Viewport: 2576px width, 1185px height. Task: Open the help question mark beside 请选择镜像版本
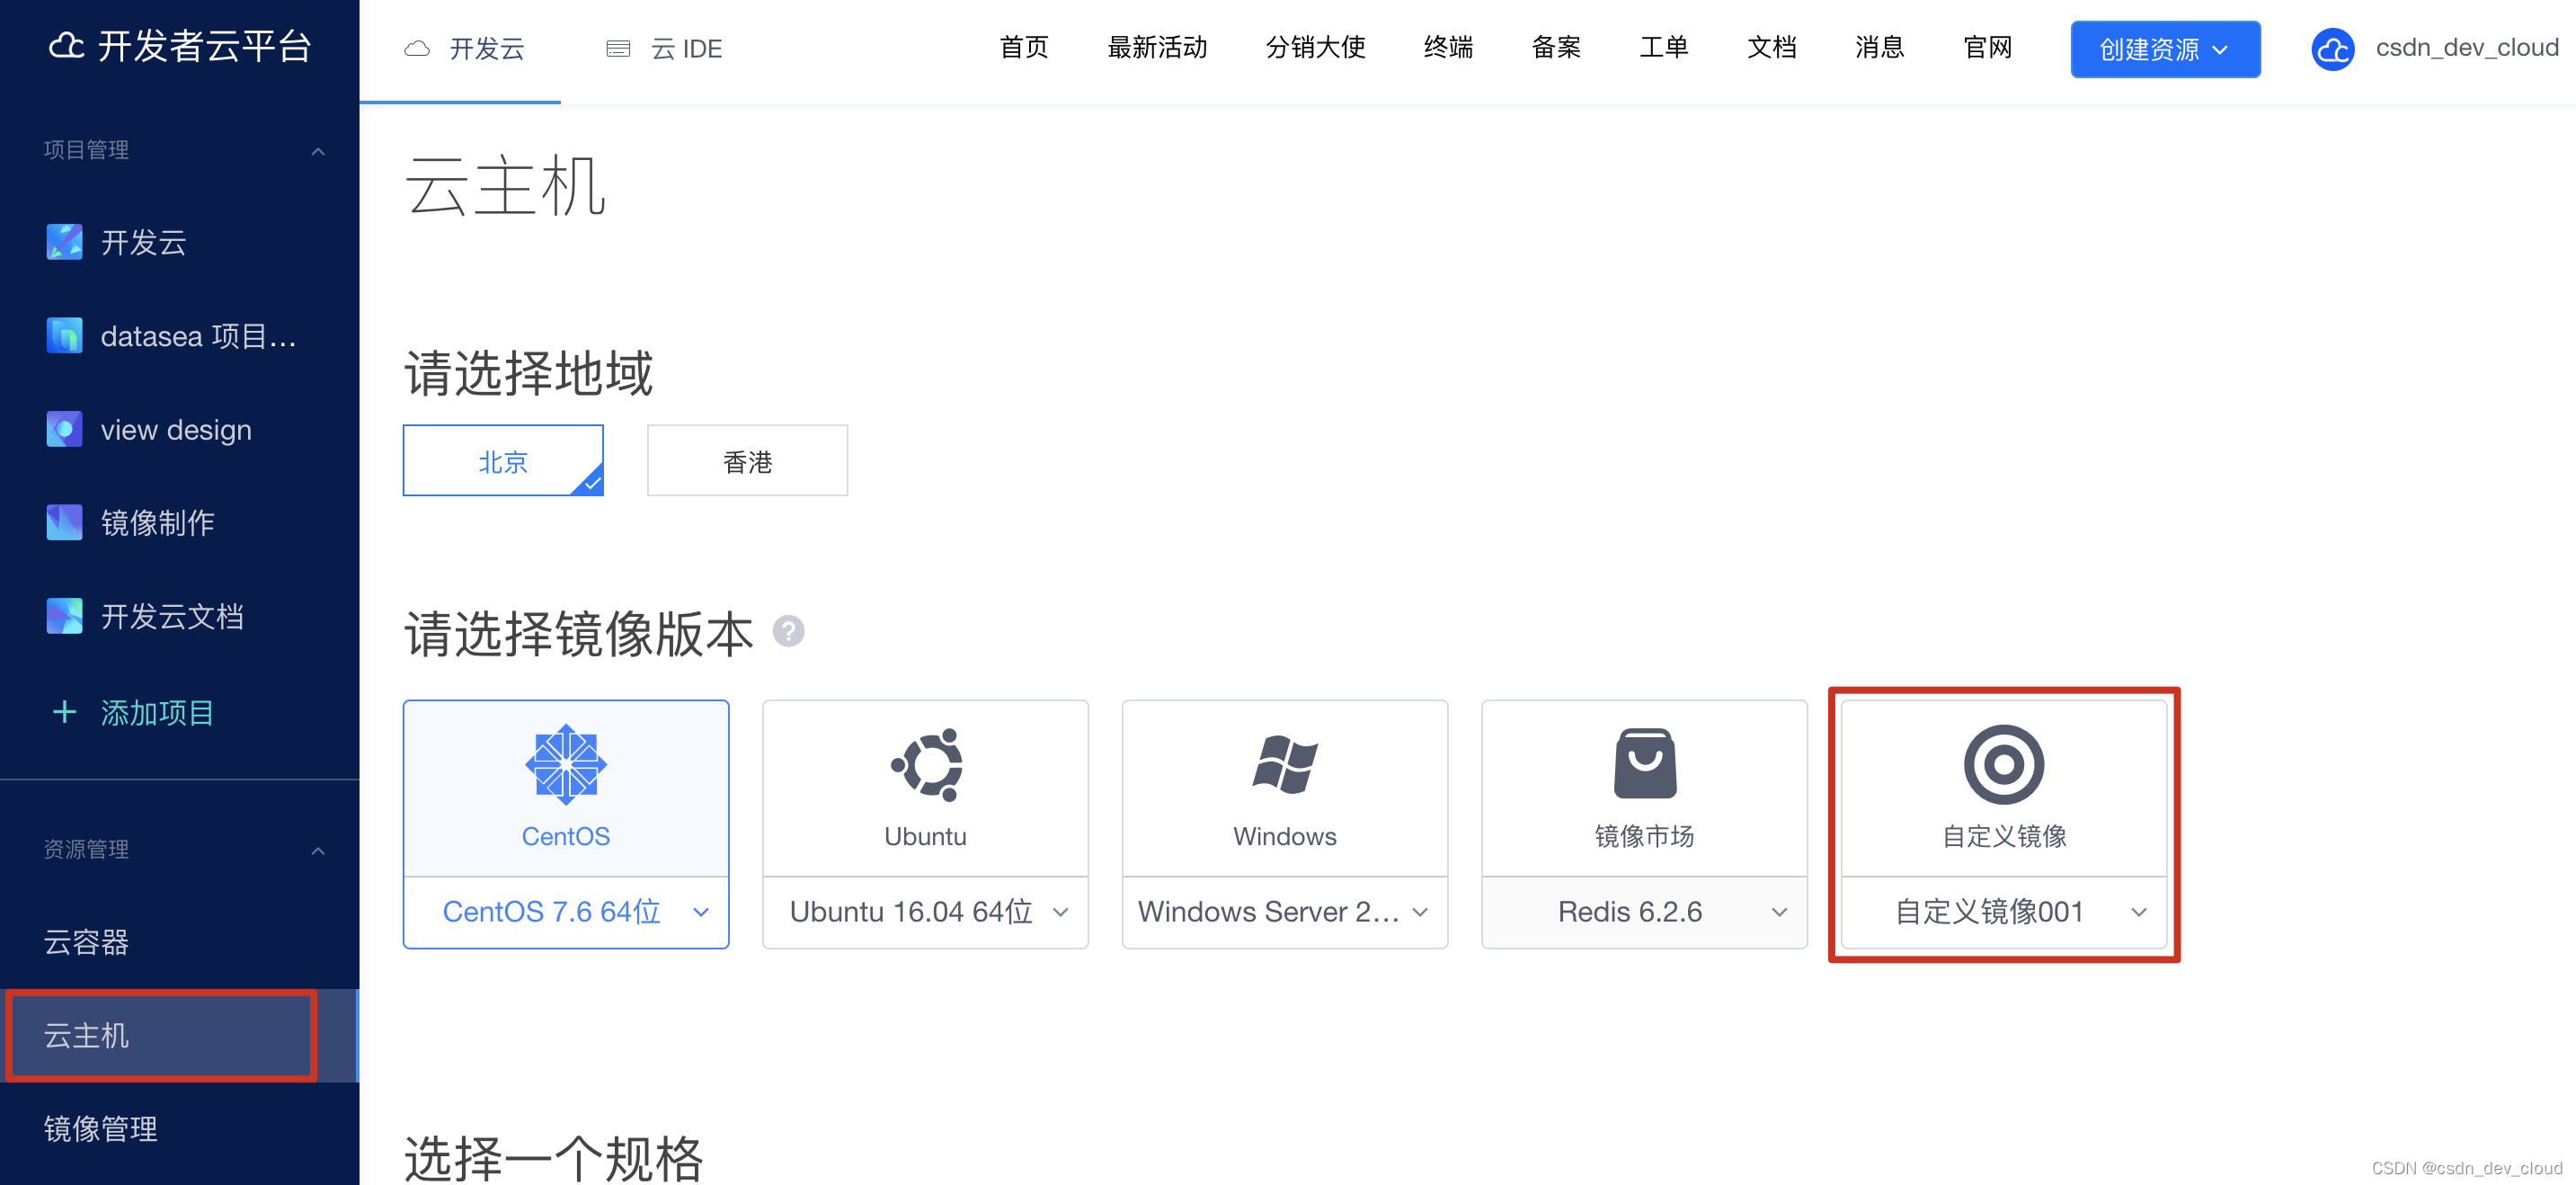coord(788,632)
